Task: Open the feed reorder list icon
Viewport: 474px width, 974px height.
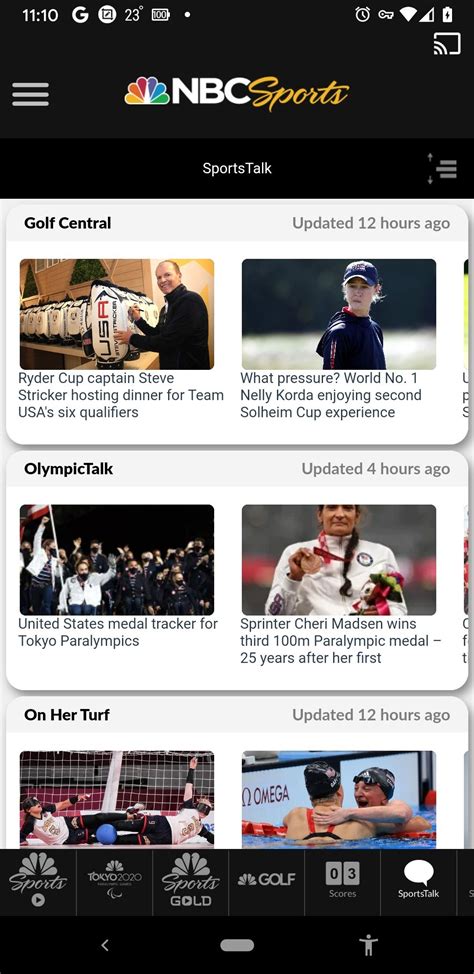Action: click(443, 168)
